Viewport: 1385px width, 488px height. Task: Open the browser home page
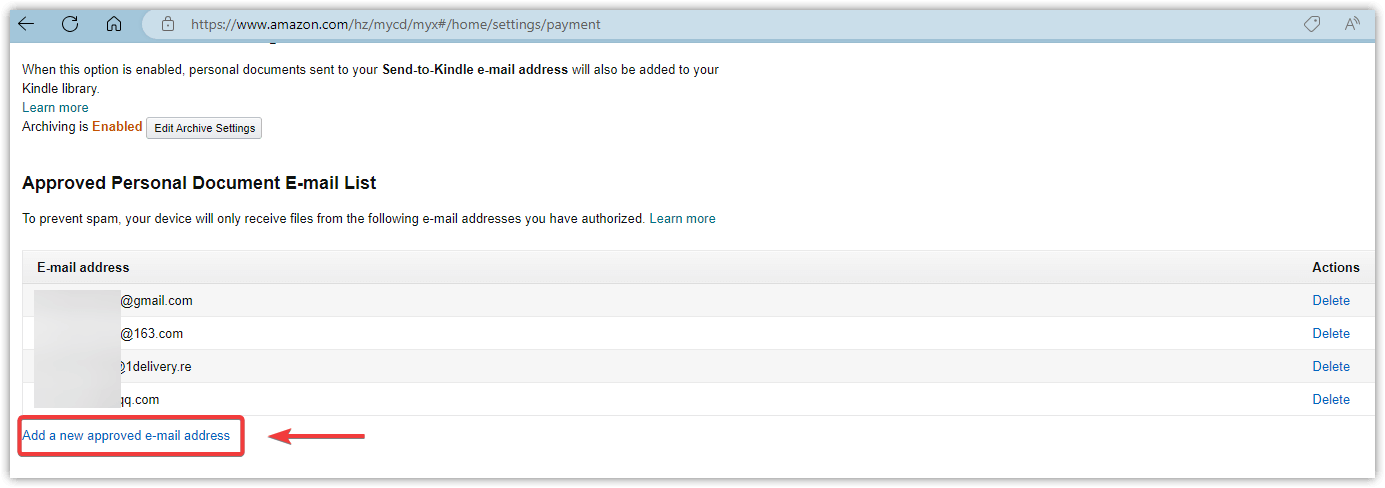pyautogui.click(x=114, y=24)
